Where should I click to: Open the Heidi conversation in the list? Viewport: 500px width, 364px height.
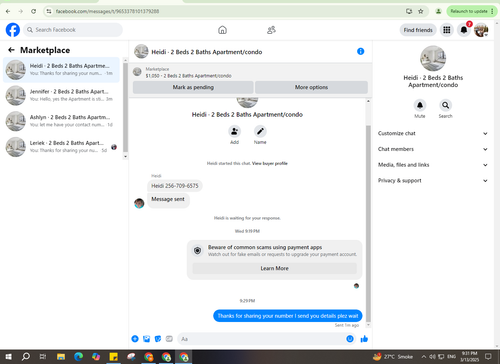(x=61, y=70)
